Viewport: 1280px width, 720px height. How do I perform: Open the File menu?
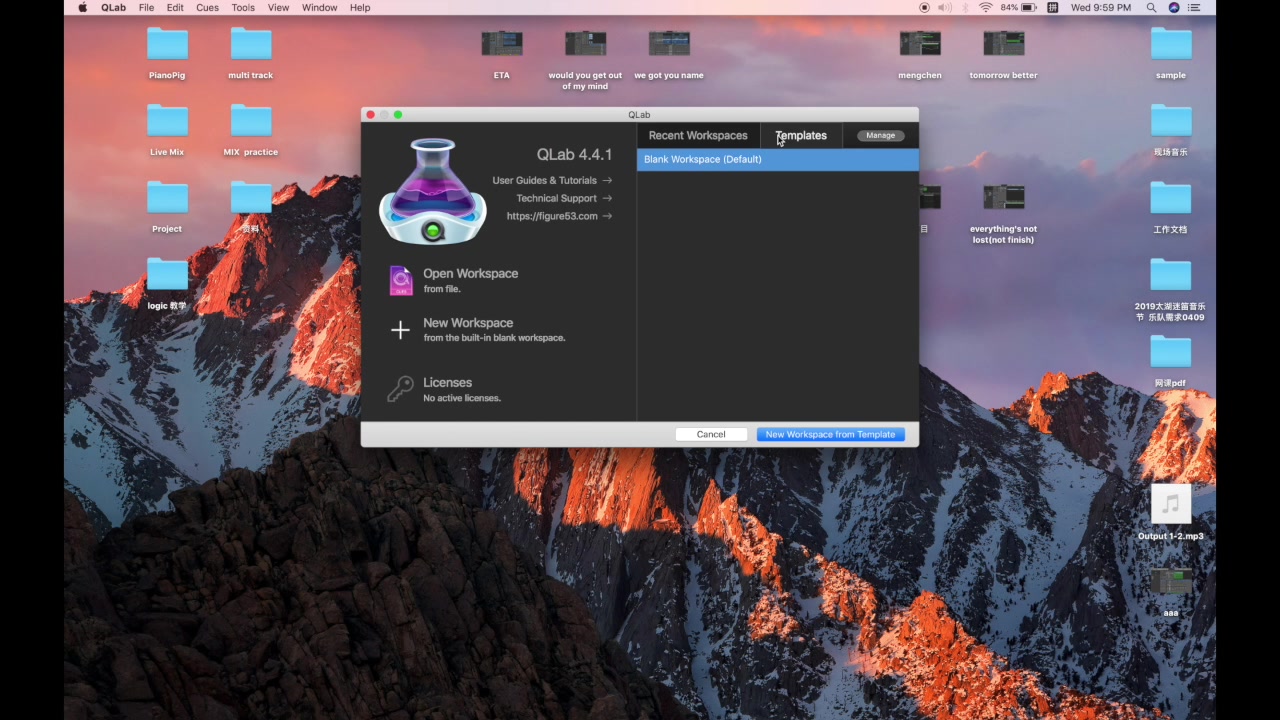[x=147, y=8]
